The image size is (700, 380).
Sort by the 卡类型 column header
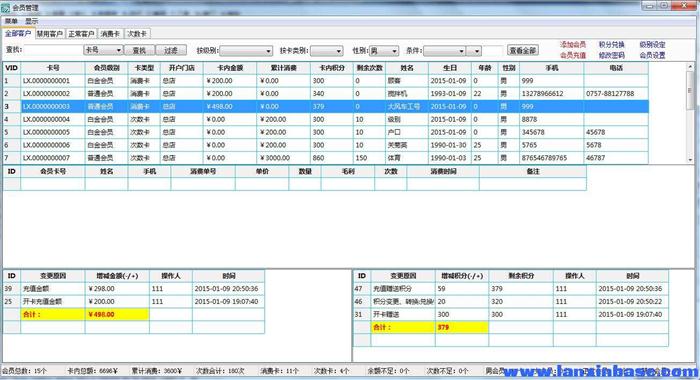144,68
